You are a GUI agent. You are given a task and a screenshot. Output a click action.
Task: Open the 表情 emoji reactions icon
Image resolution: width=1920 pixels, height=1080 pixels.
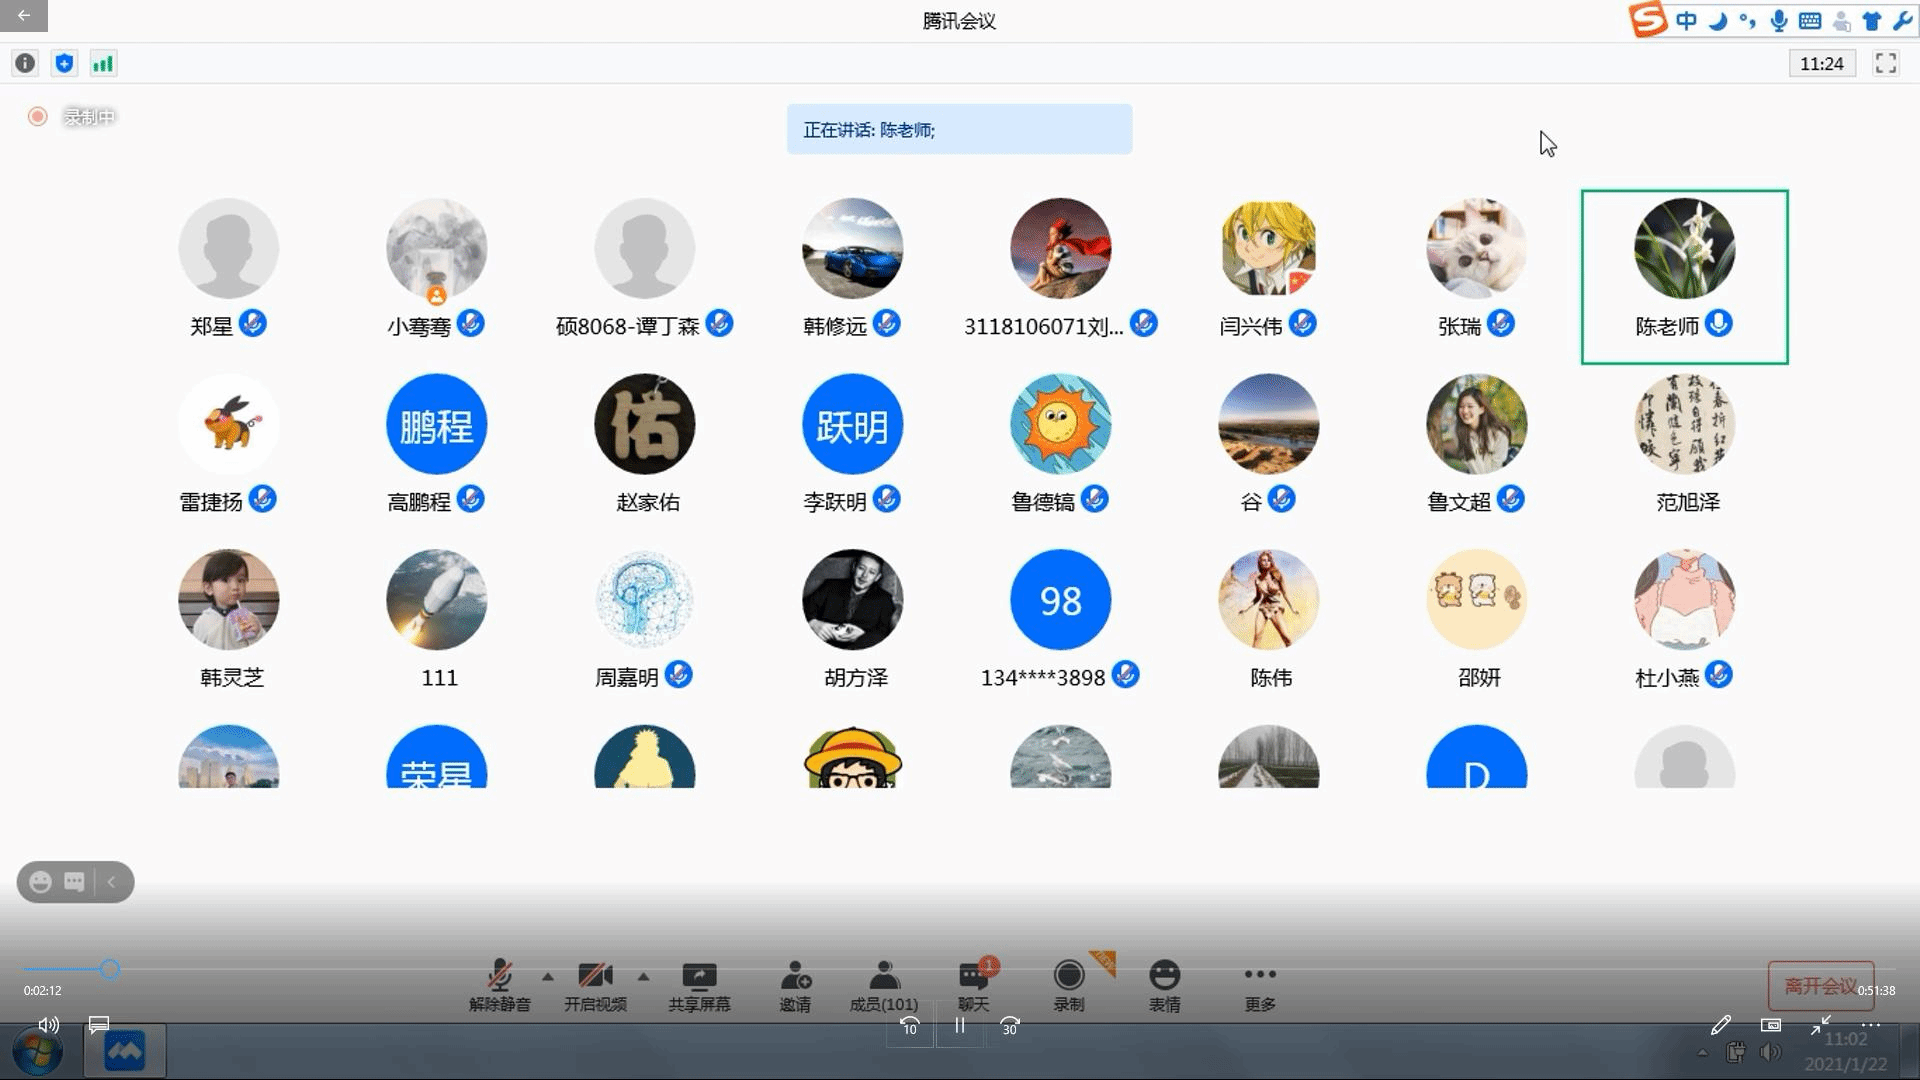(1164, 976)
